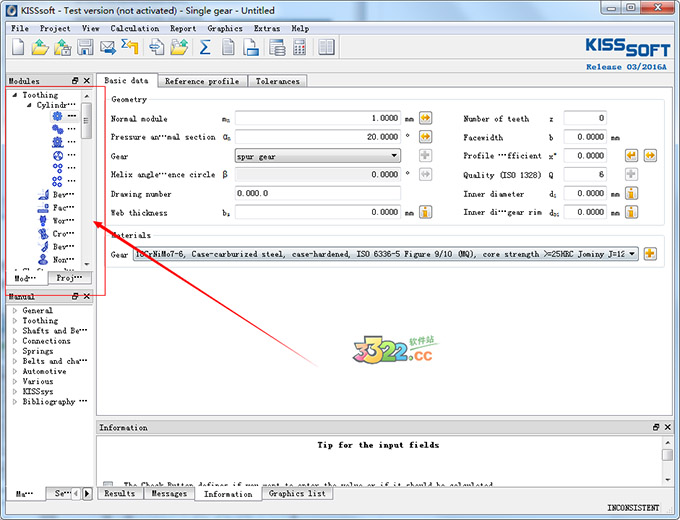The image size is (680, 520).
Task: Open the Cro… helical gears module
Action: pyautogui.click(x=56, y=234)
